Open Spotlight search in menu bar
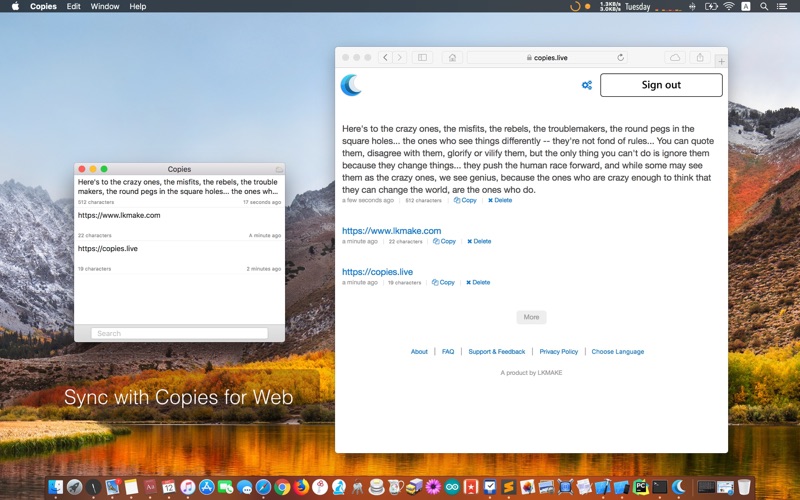 coord(764,7)
